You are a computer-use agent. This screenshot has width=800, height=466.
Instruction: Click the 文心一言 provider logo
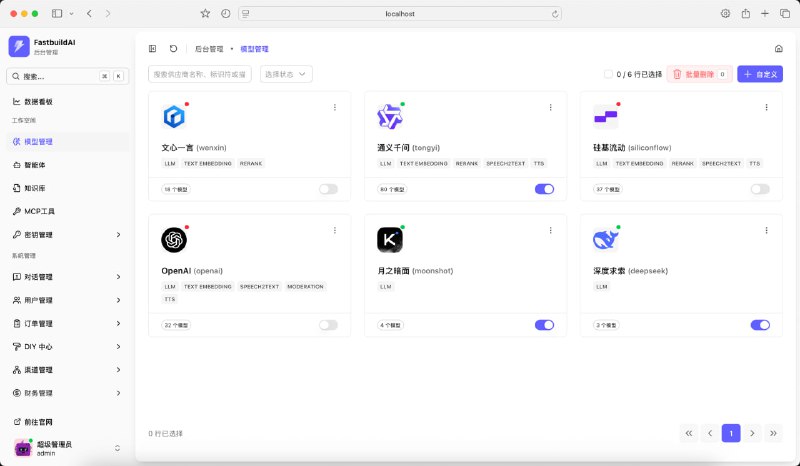[x=174, y=116]
